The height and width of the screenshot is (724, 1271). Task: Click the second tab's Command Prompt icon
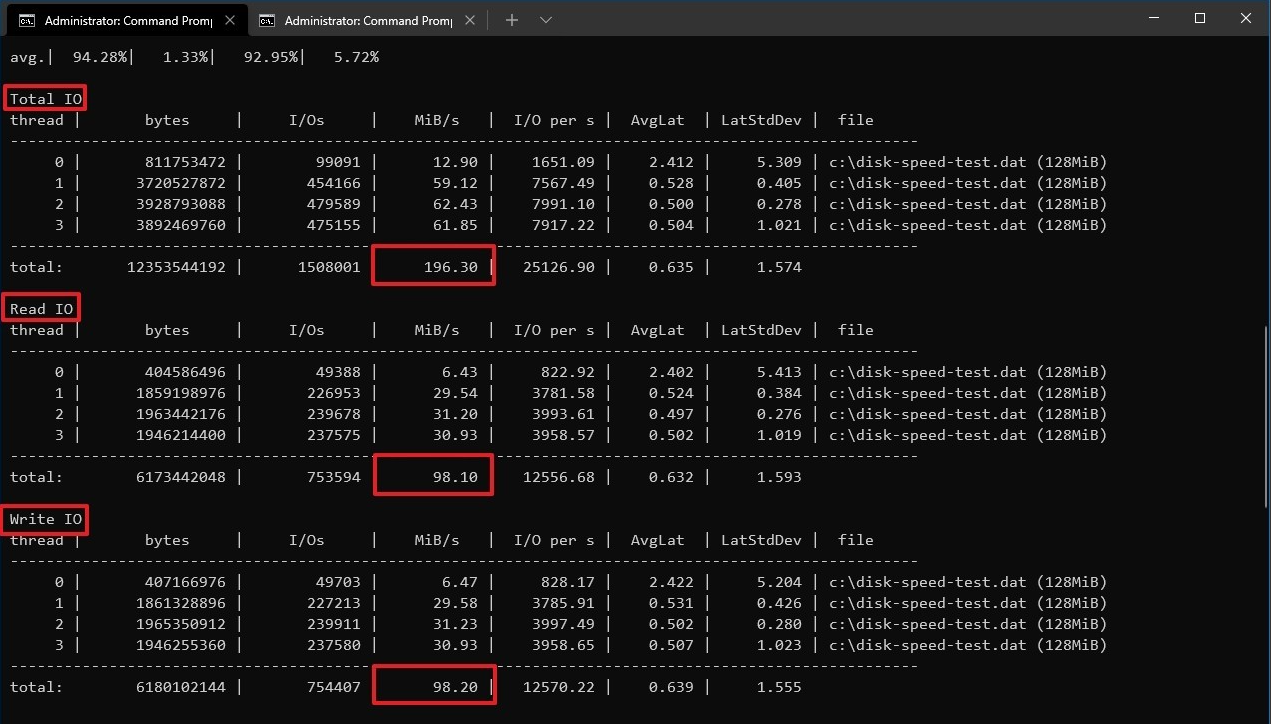[267, 20]
